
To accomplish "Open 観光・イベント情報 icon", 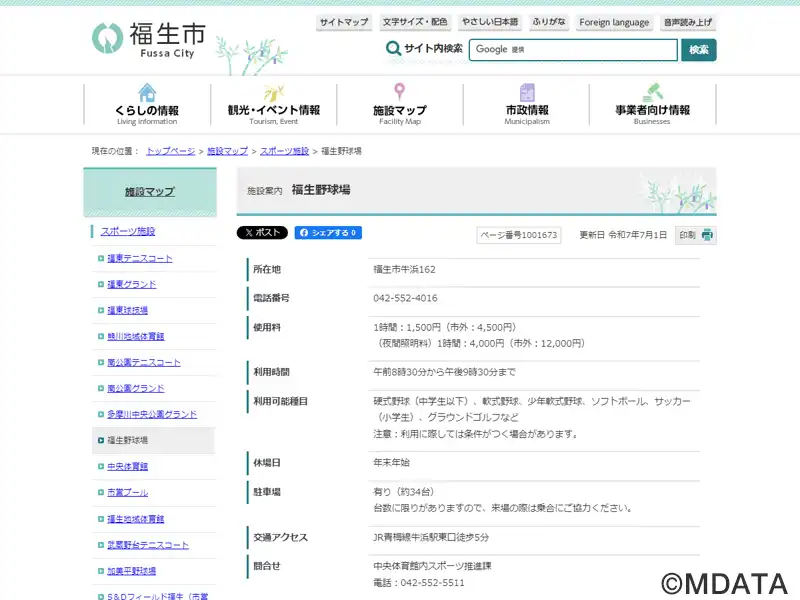I will point(273,93).
